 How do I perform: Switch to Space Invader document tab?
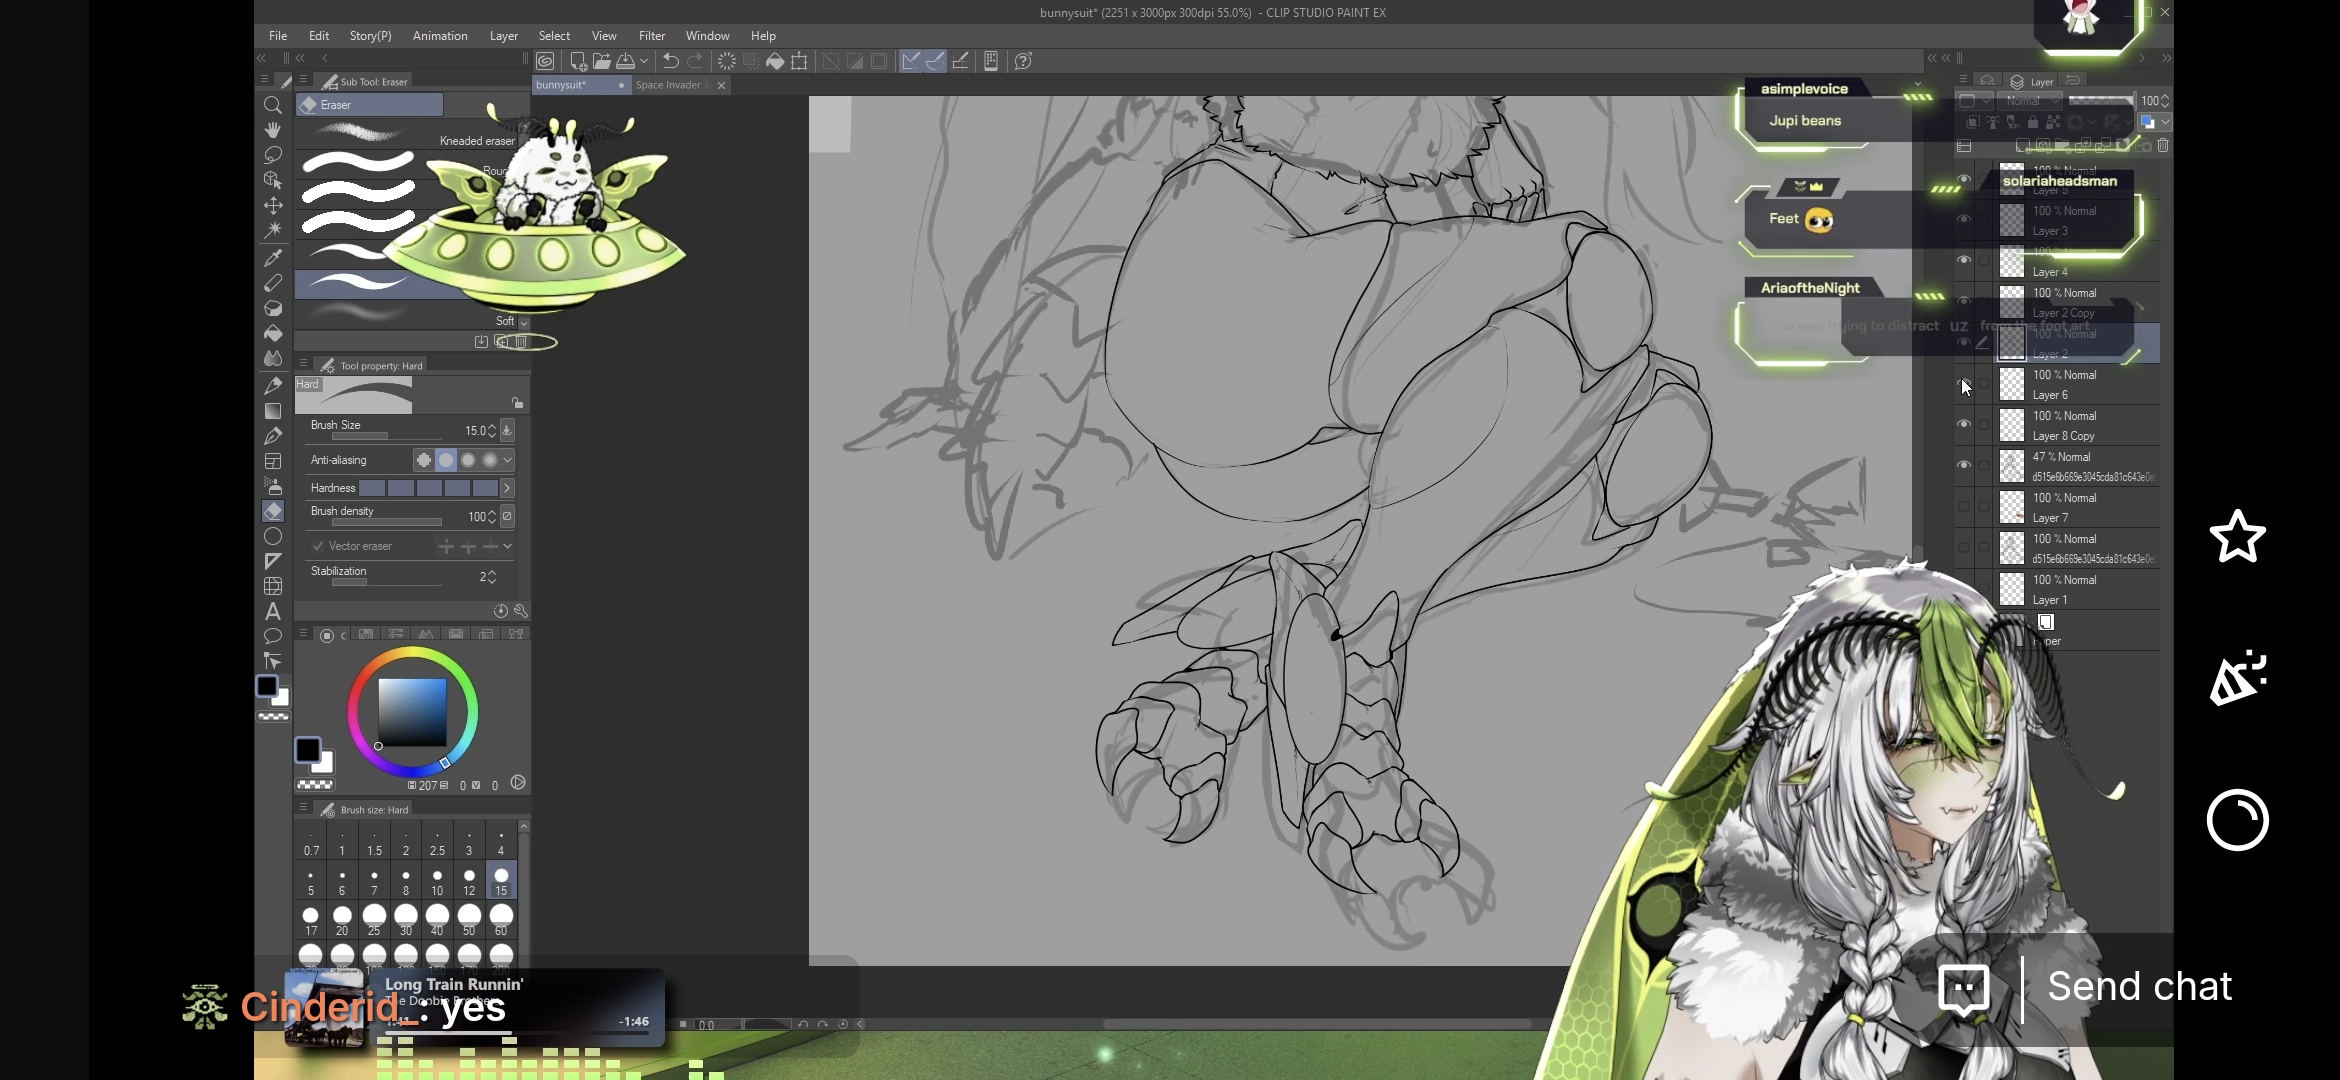coord(670,85)
